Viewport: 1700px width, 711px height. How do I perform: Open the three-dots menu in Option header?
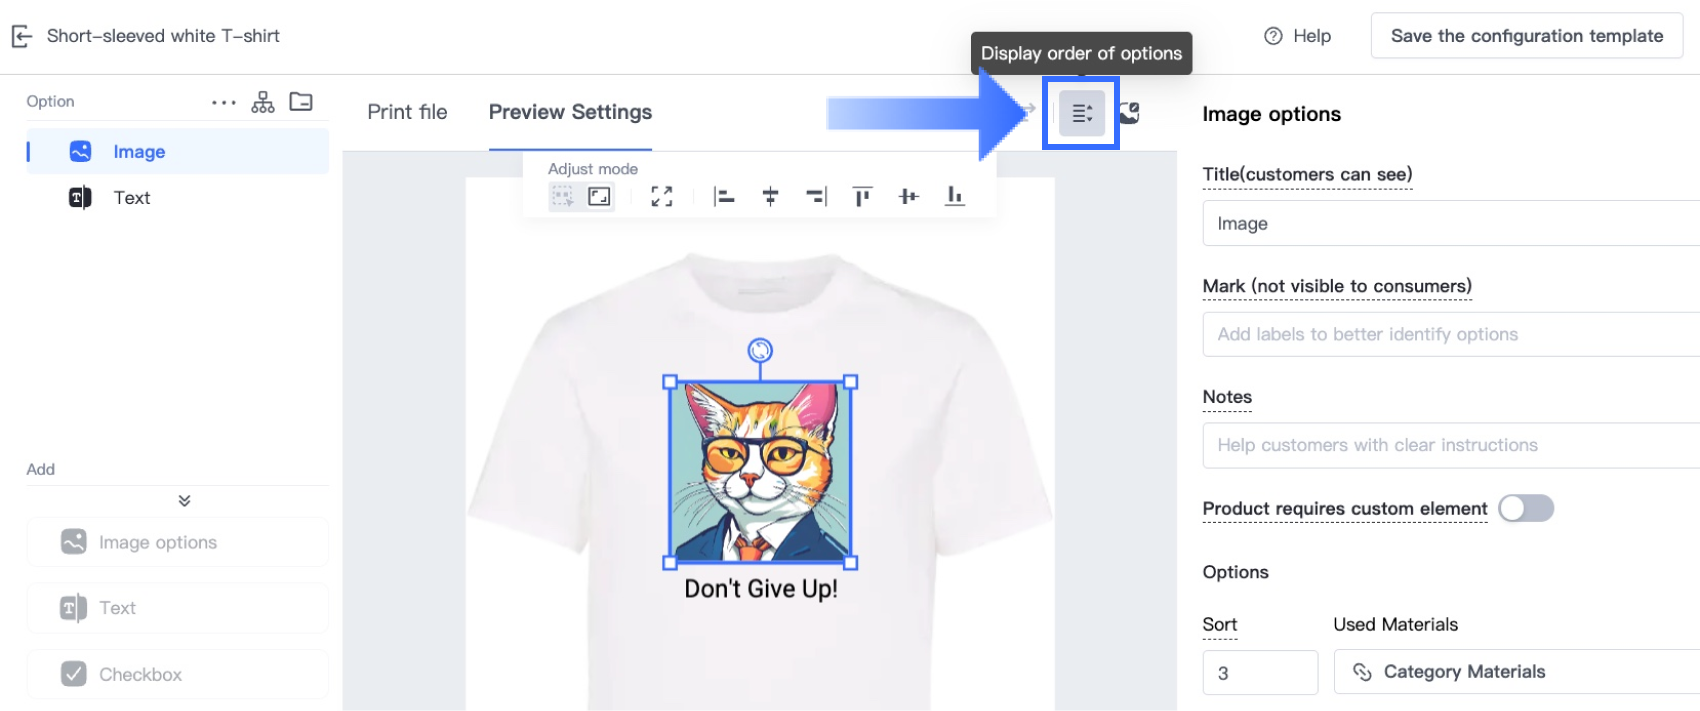click(224, 102)
